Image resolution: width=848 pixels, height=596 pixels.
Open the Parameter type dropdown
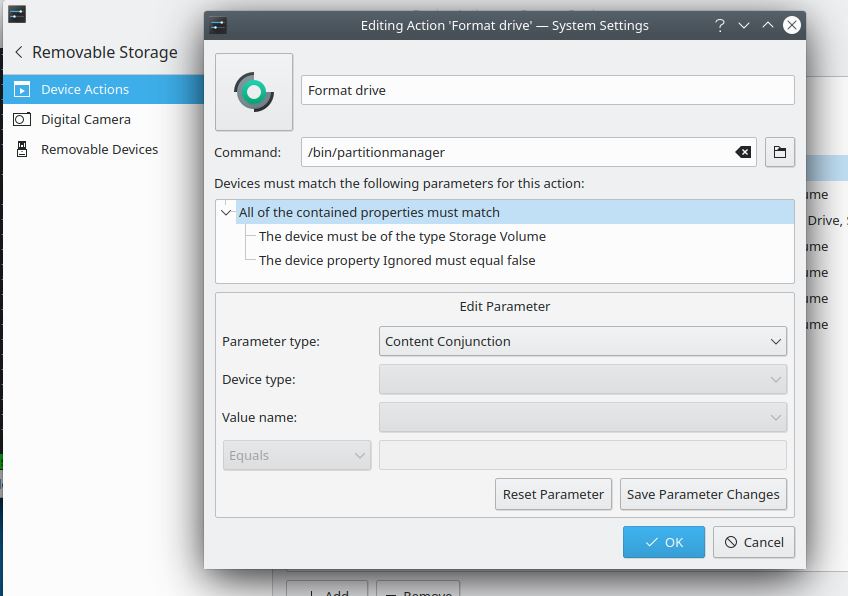[583, 341]
